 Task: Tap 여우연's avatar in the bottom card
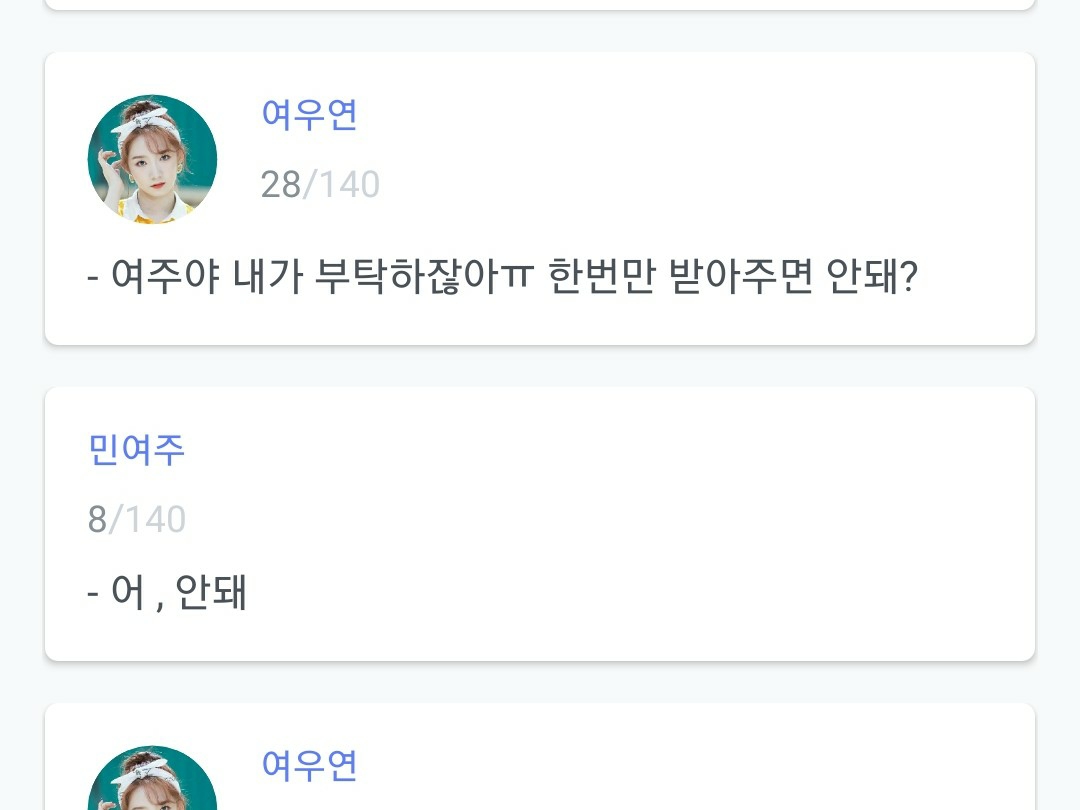coord(152,780)
